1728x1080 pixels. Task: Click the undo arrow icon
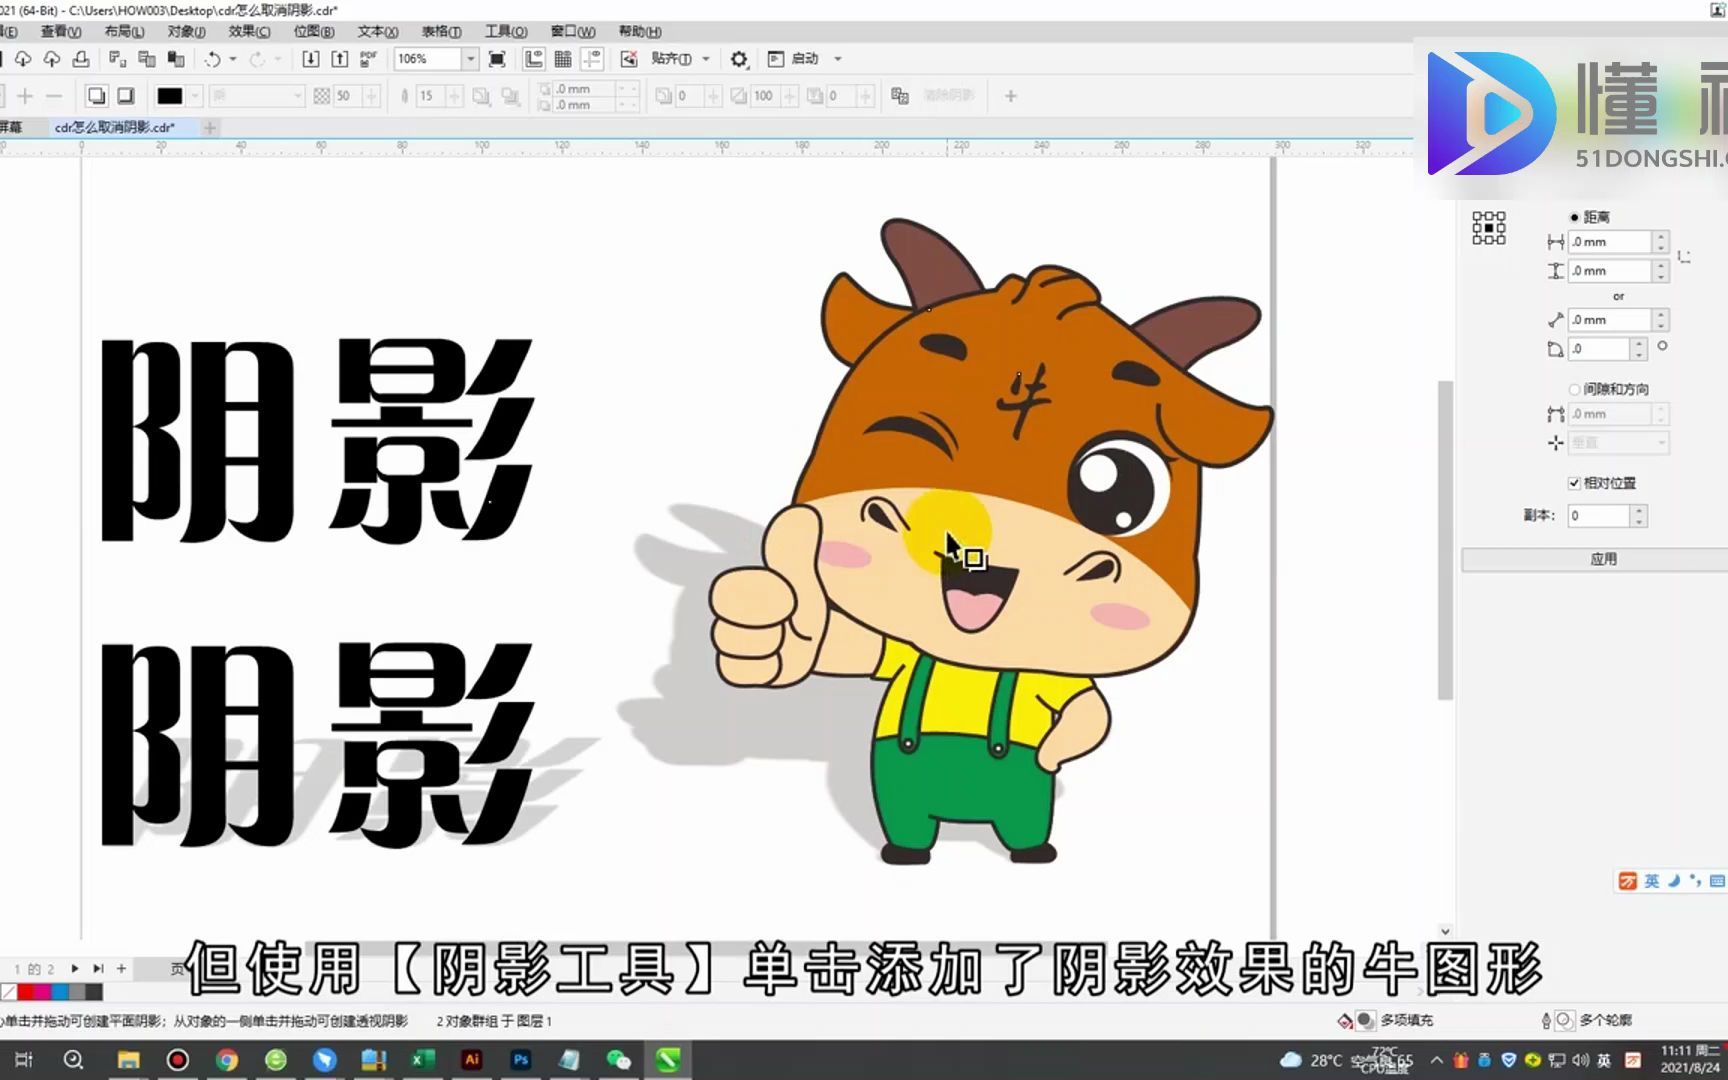(211, 59)
